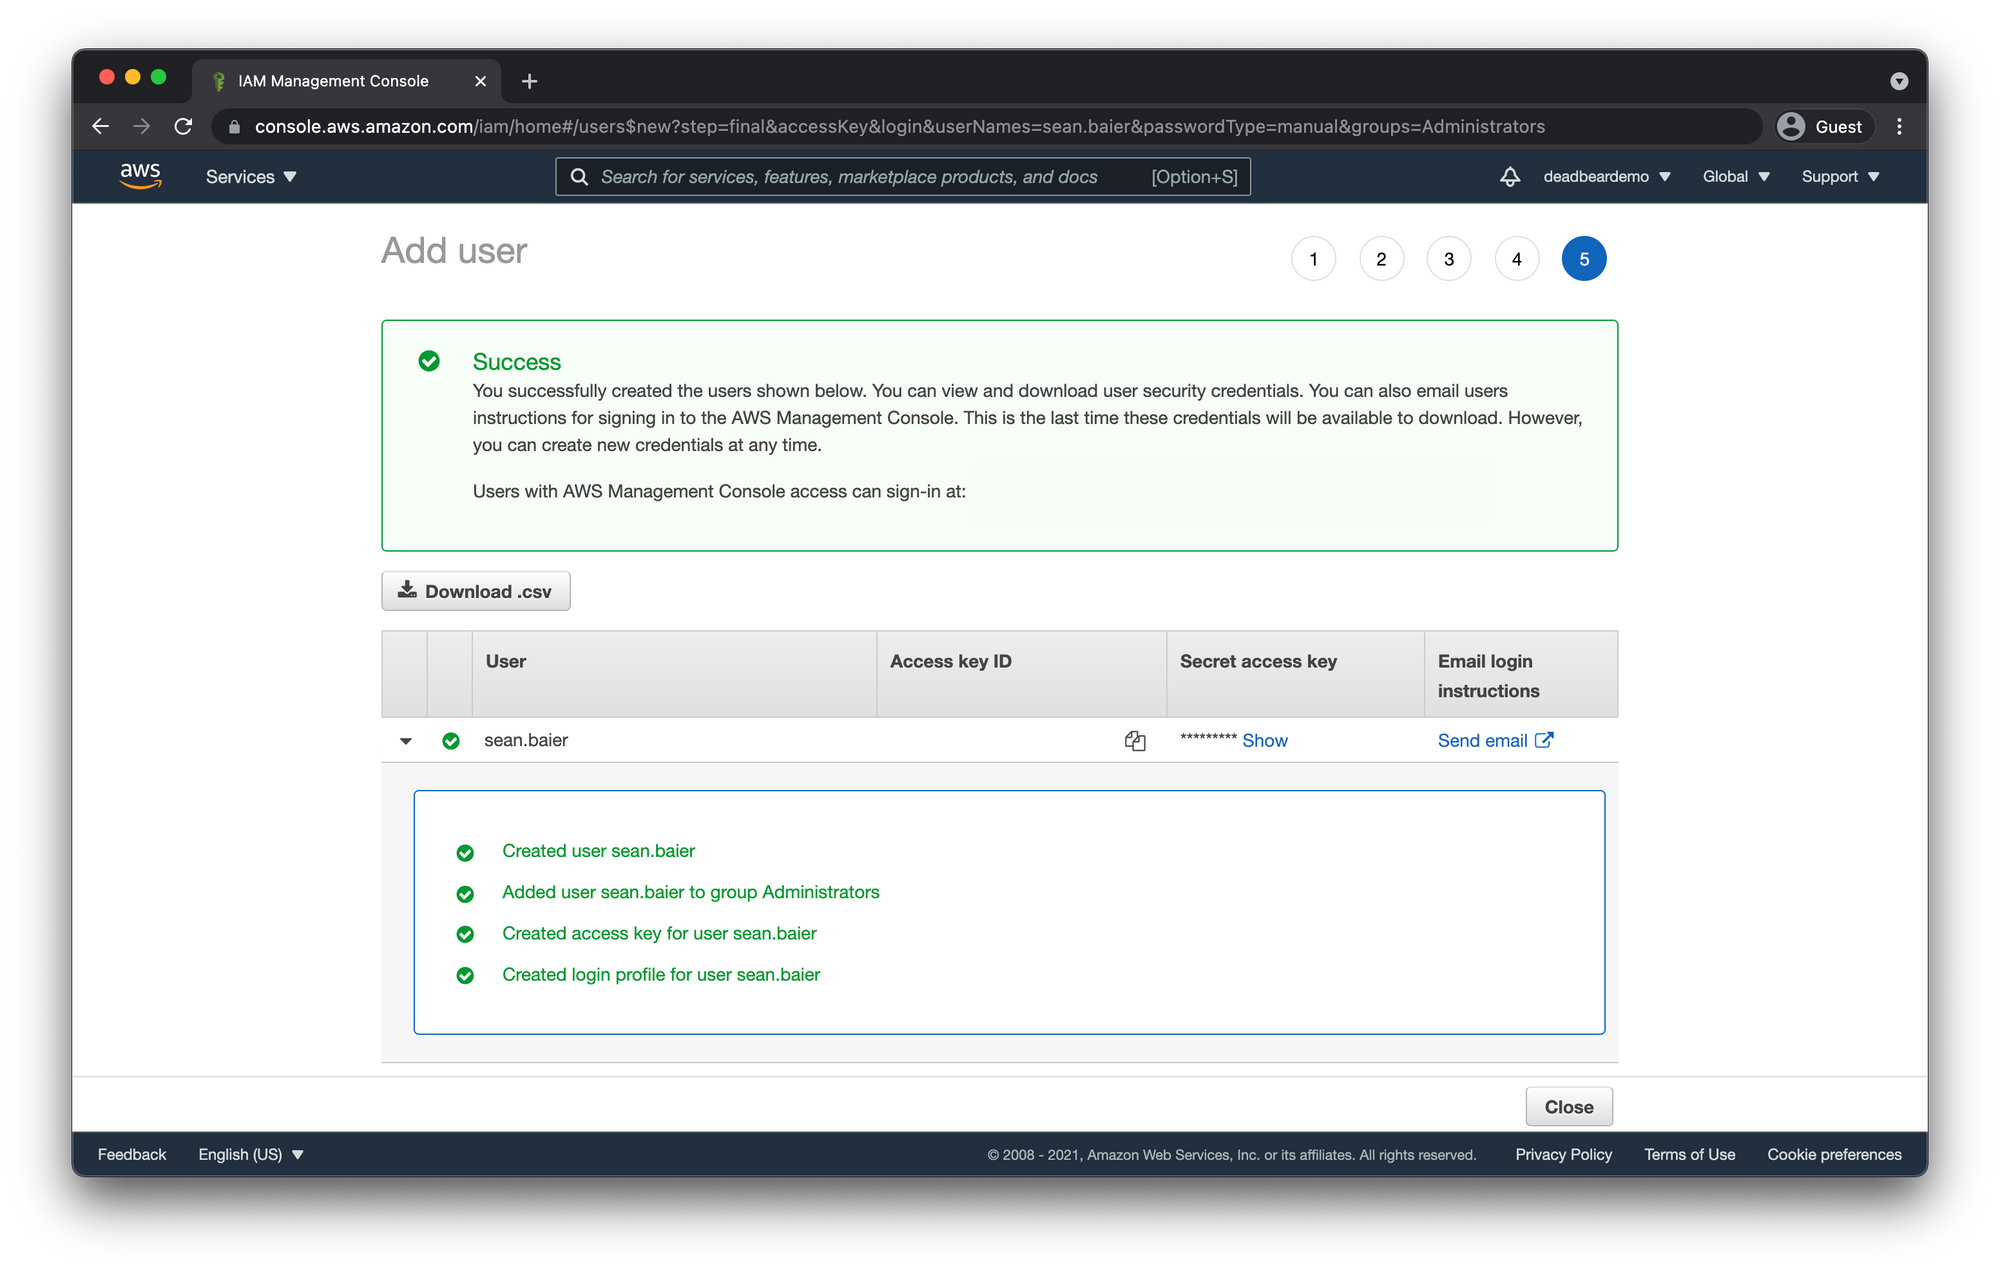
Task: Show the secret access key
Action: (x=1264, y=741)
